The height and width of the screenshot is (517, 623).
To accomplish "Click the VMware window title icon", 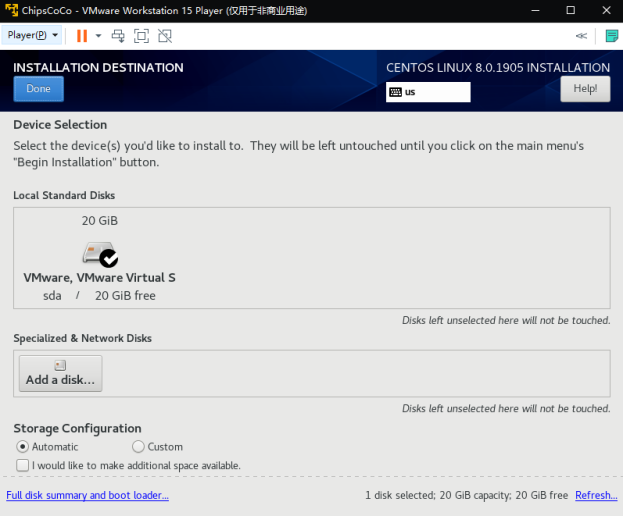I will click(12, 10).
